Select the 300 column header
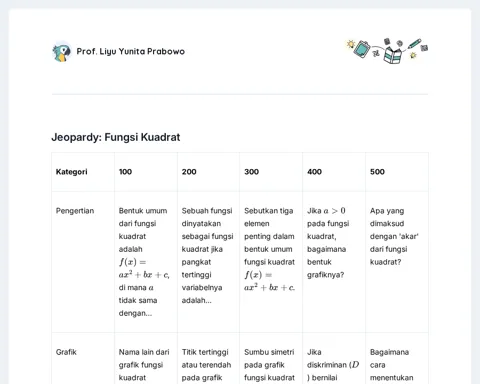Screen dimensions: 480x384 [x=271, y=172]
